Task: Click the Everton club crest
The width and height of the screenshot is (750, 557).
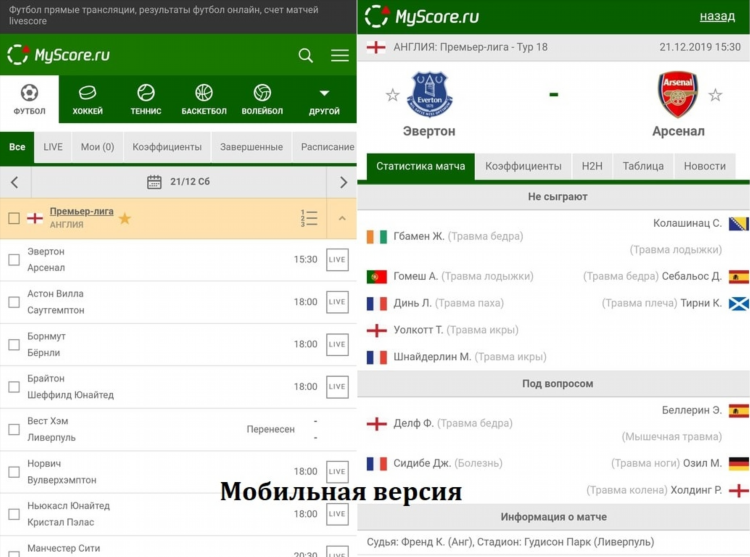Action: [430, 95]
